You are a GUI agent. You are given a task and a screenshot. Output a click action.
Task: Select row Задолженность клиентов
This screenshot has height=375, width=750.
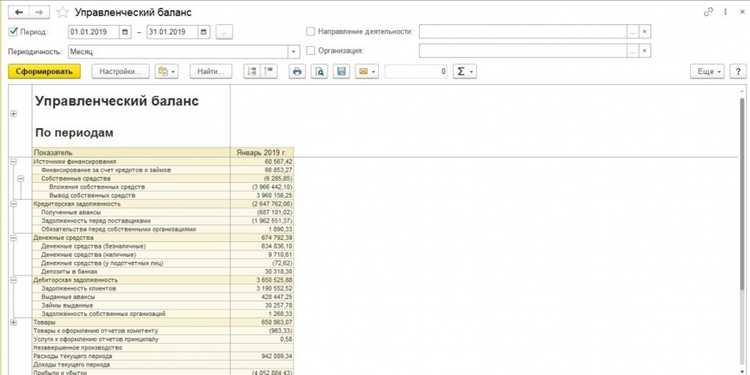coord(163,288)
